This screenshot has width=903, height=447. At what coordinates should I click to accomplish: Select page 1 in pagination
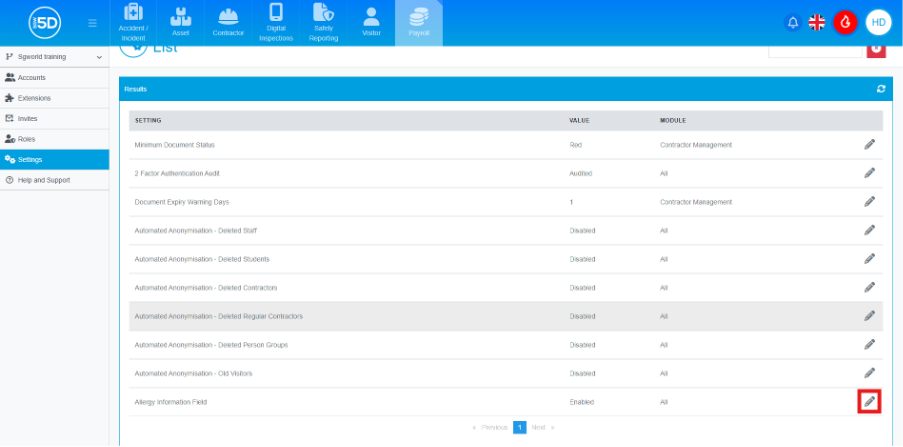[519, 427]
